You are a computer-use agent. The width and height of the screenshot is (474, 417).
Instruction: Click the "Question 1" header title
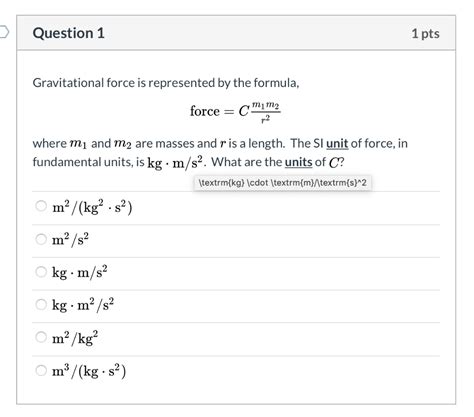click(x=69, y=33)
